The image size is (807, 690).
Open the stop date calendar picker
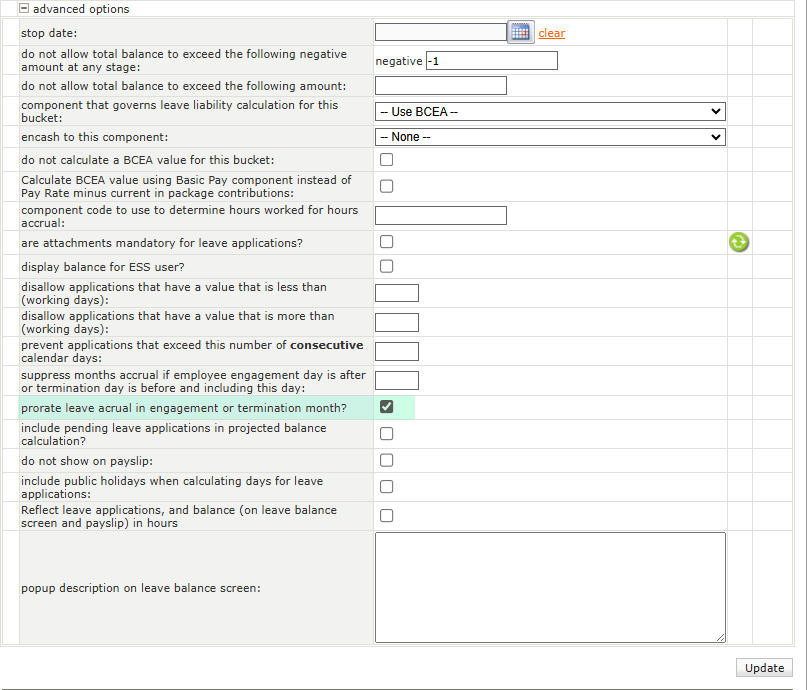click(x=521, y=32)
